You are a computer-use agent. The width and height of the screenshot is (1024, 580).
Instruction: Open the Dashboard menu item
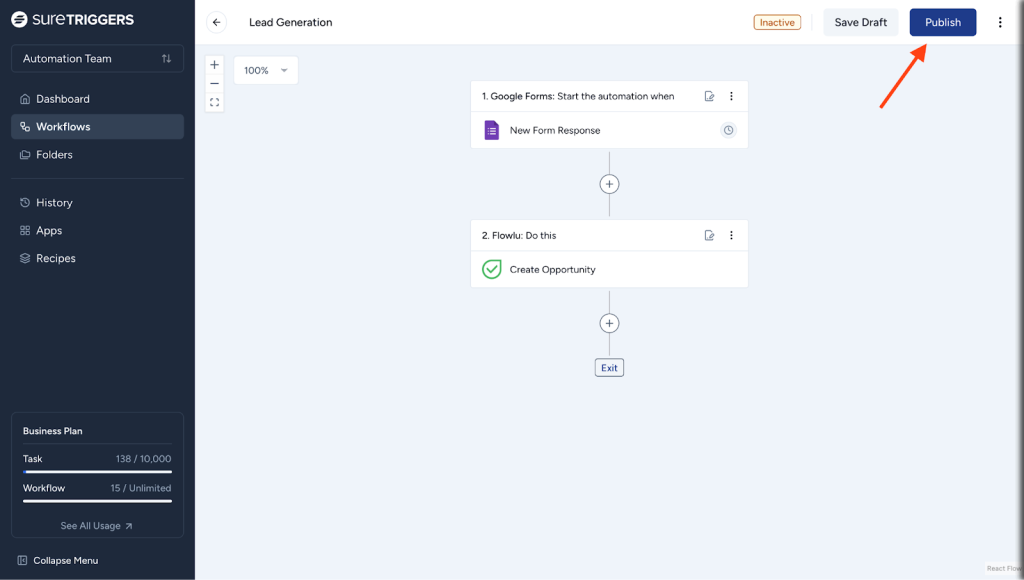coord(63,99)
